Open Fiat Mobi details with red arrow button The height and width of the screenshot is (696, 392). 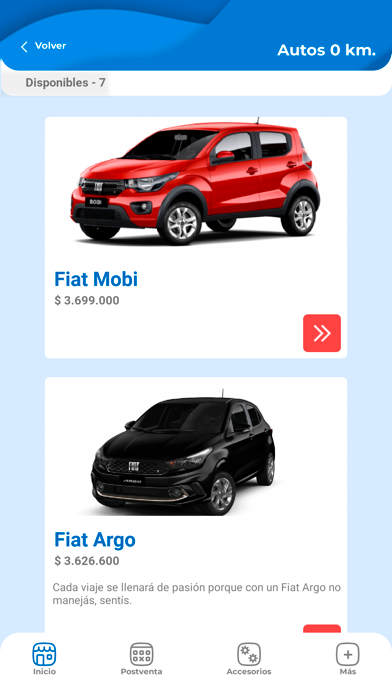click(x=322, y=333)
